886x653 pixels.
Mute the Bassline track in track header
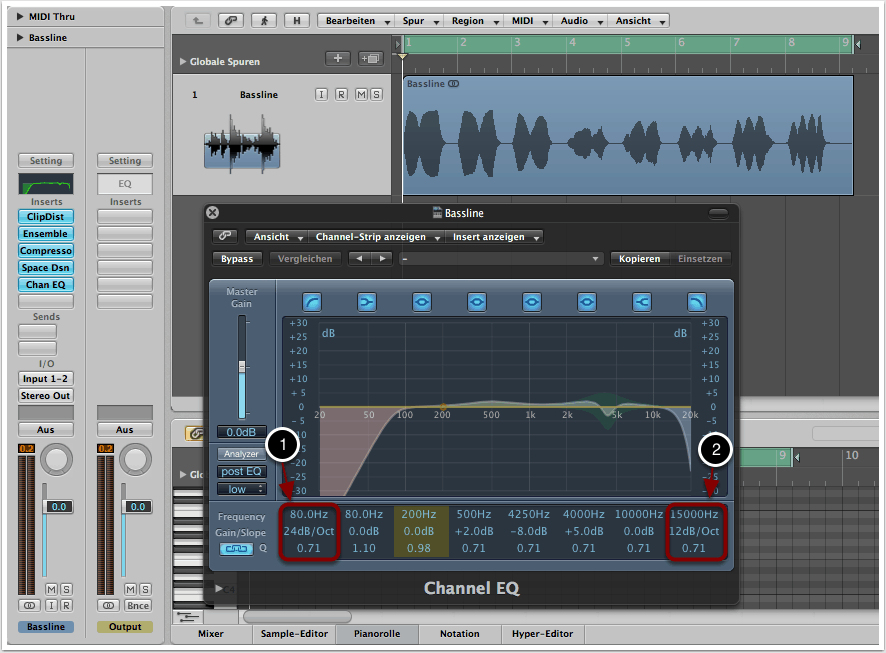coord(359,94)
